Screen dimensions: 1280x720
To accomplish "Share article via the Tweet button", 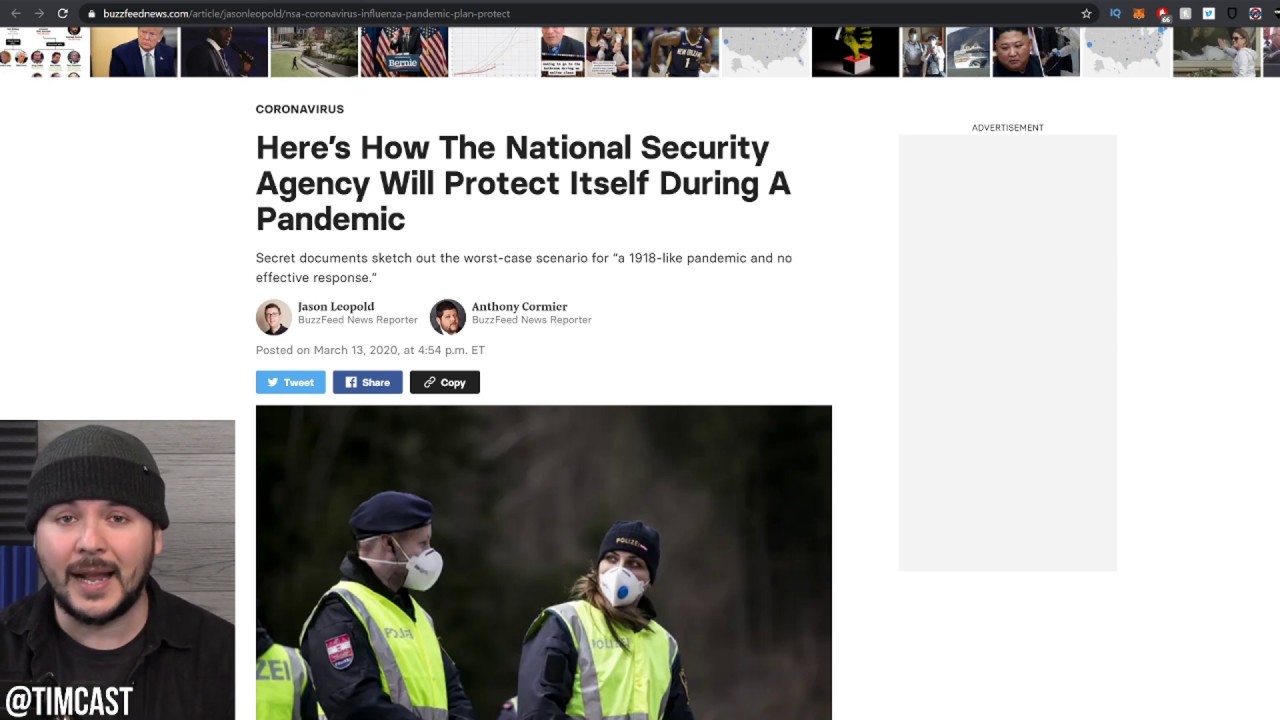I will click(290, 382).
